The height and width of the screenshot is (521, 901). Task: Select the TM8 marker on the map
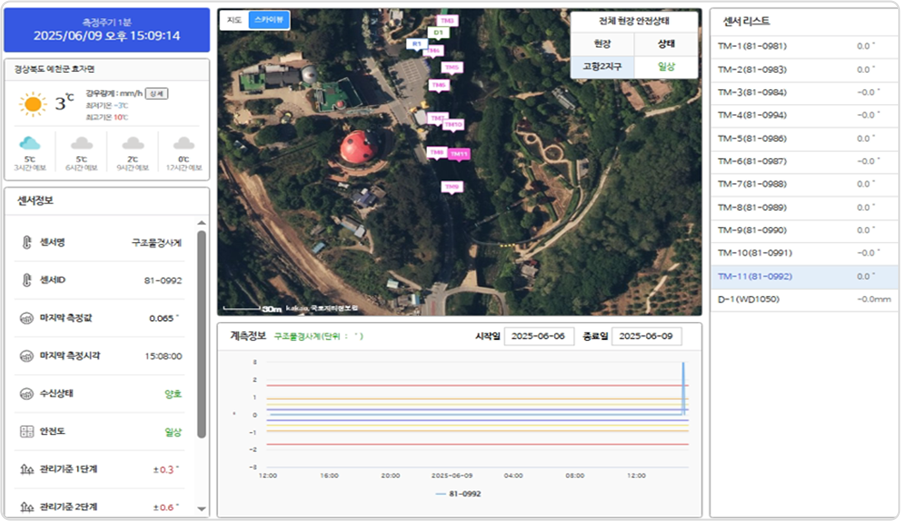(x=437, y=152)
